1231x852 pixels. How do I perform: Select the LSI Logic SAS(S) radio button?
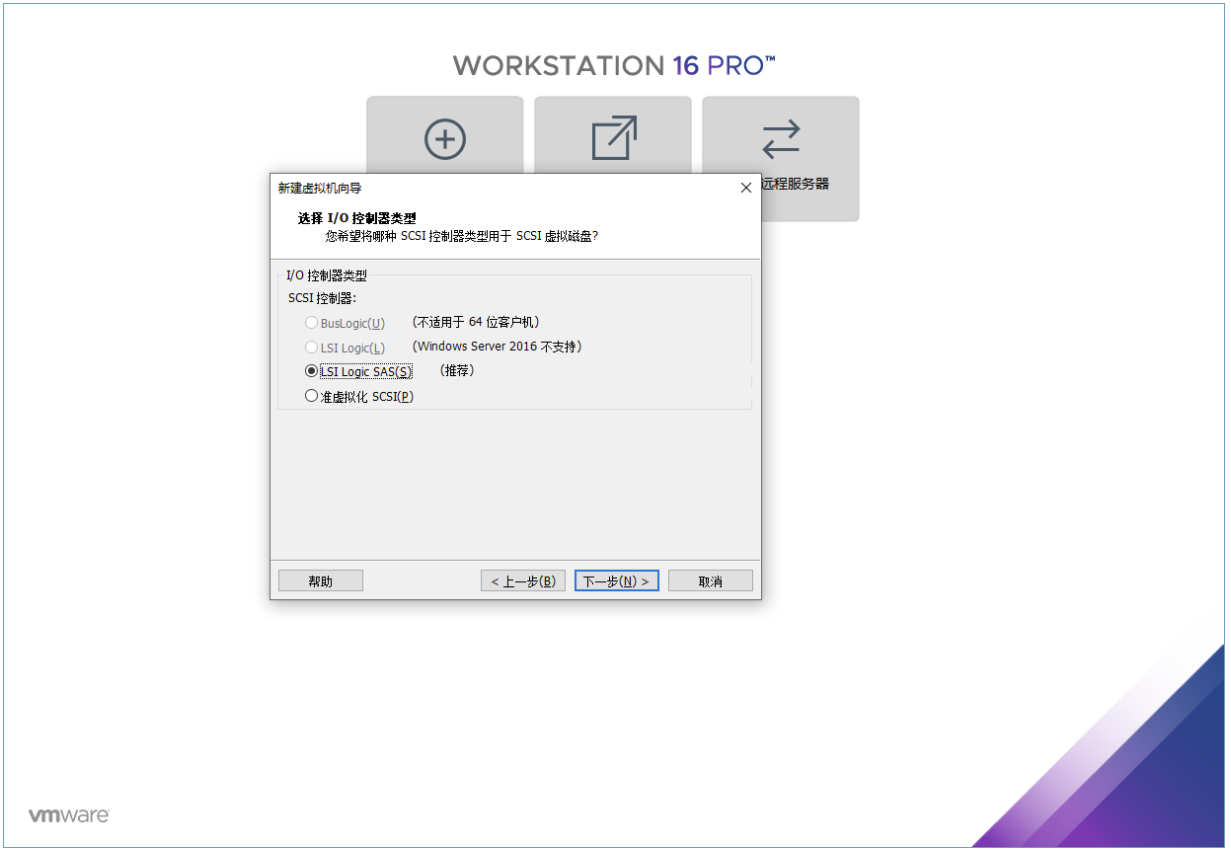pos(312,371)
